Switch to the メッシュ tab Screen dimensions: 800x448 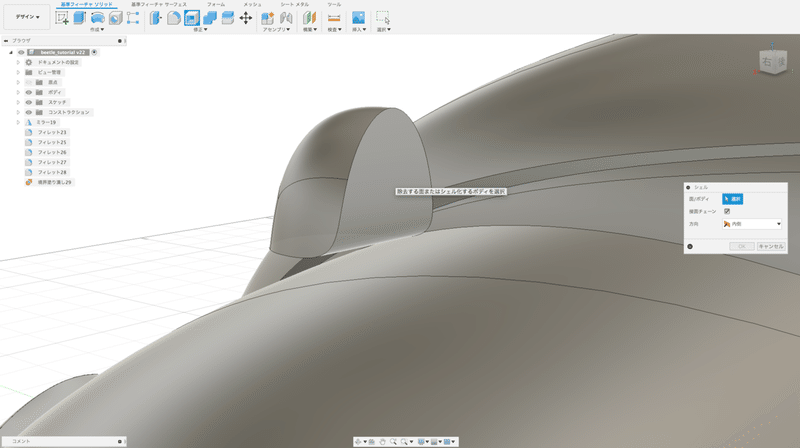click(x=252, y=4)
